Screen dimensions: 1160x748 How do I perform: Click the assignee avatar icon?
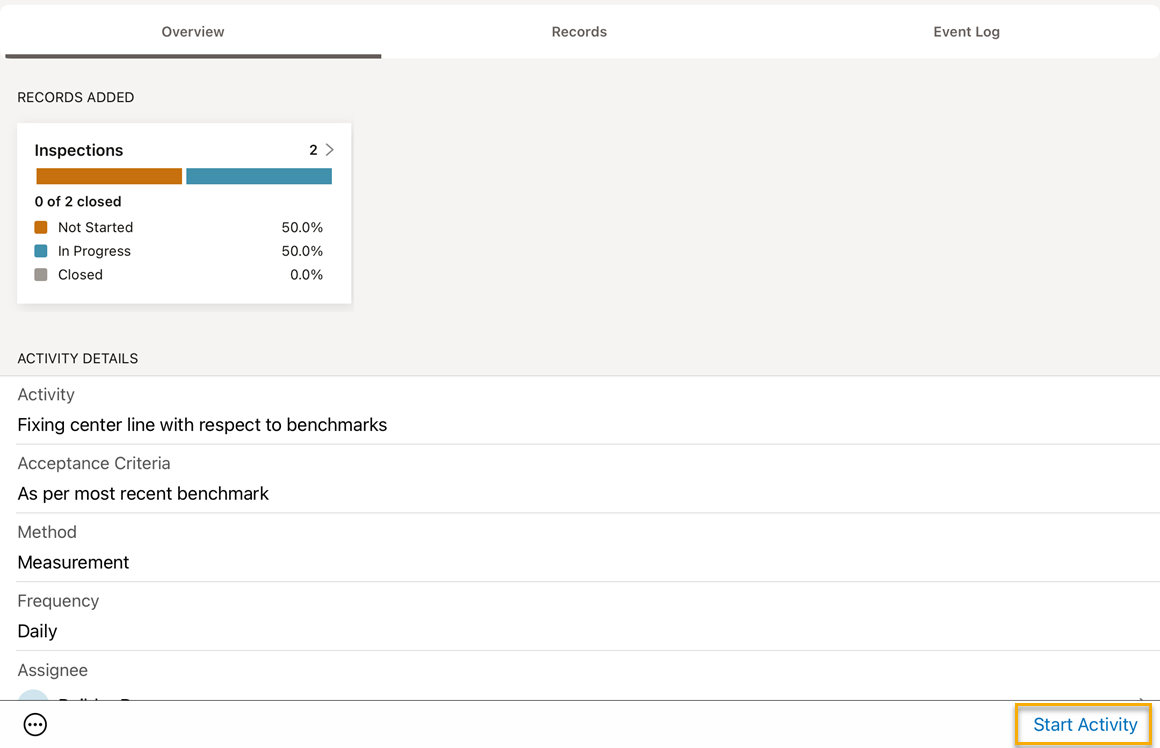[x=34, y=696]
